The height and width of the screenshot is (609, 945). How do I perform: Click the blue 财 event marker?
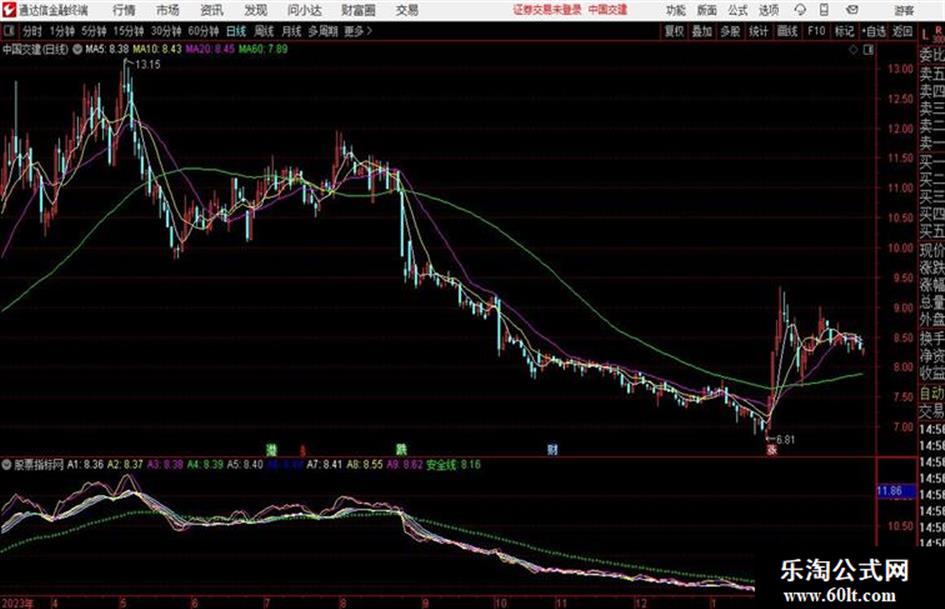pyautogui.click(x=552, y=450)
